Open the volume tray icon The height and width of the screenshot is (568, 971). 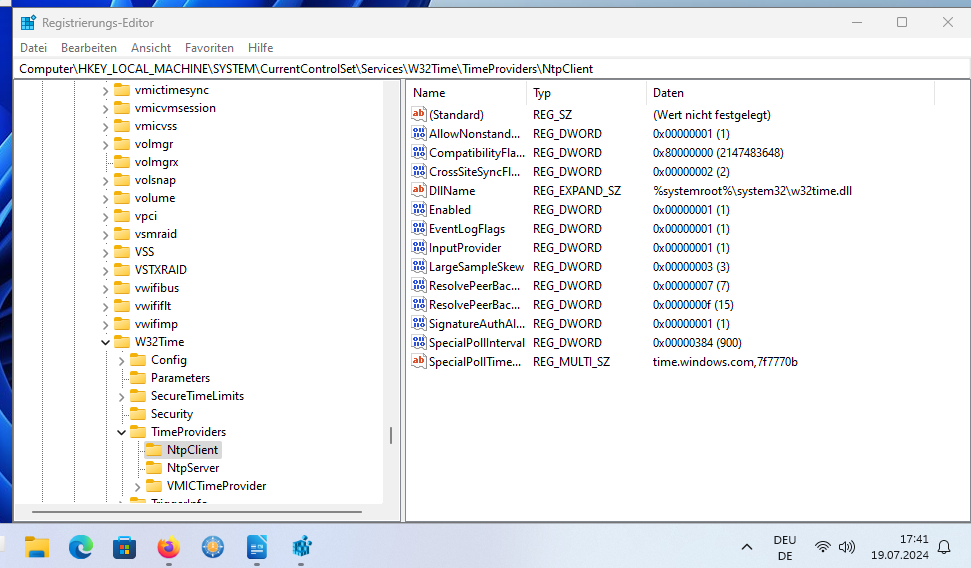coord(847,547)
